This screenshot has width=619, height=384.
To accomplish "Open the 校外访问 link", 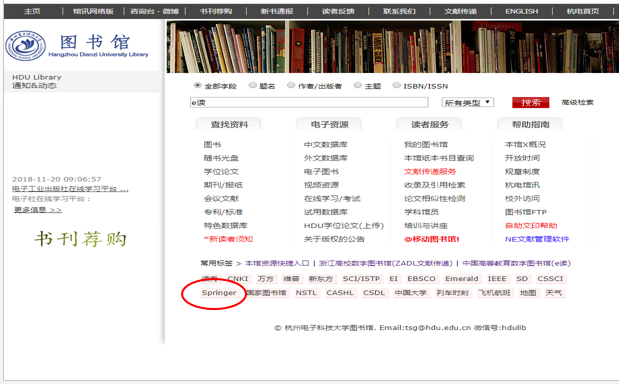I will [522, 199].
